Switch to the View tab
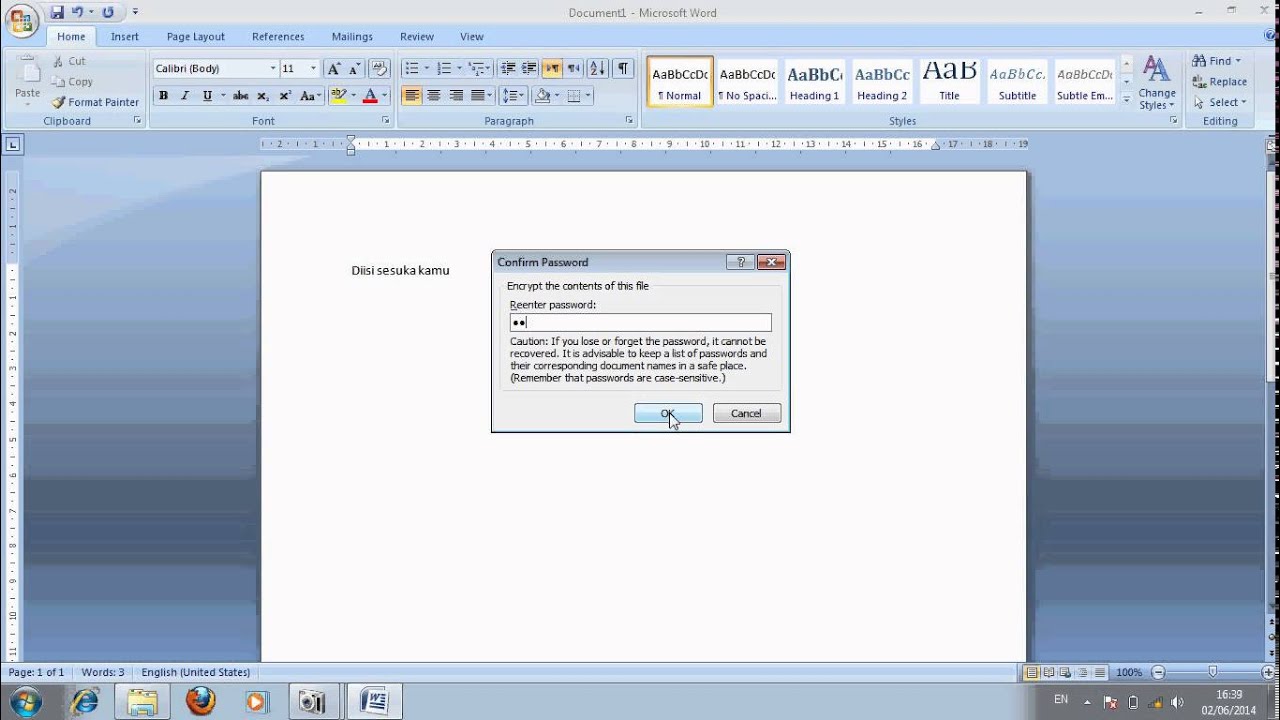 tap(472, 36)
